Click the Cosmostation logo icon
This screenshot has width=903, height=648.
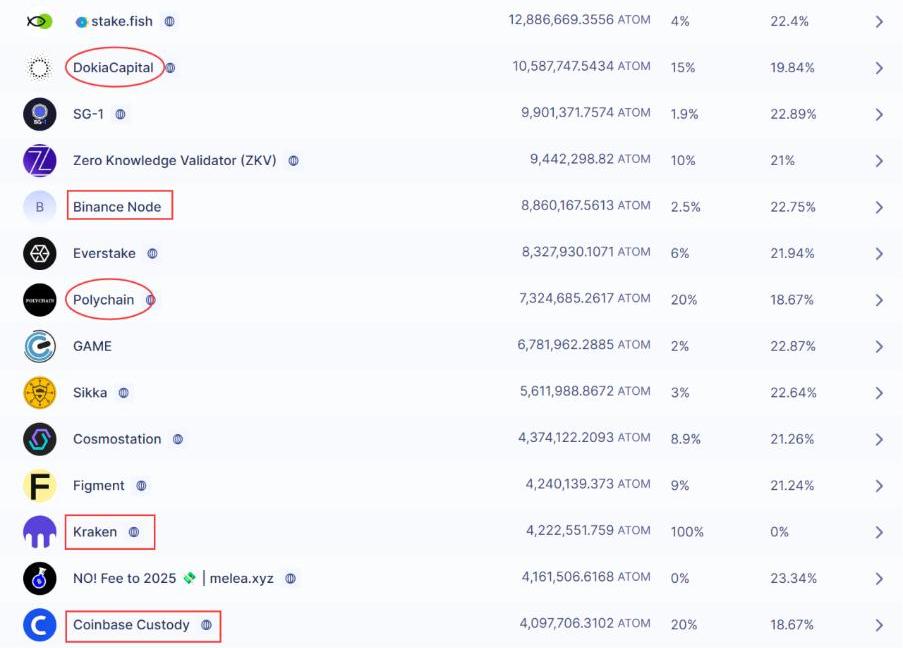(39, 439)
